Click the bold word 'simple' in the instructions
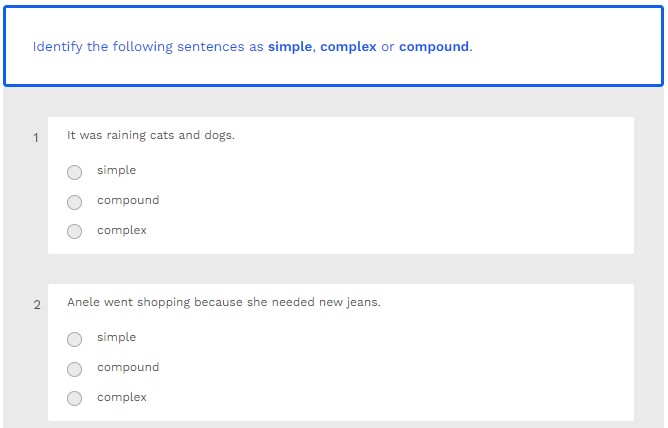 click(290, 47)
